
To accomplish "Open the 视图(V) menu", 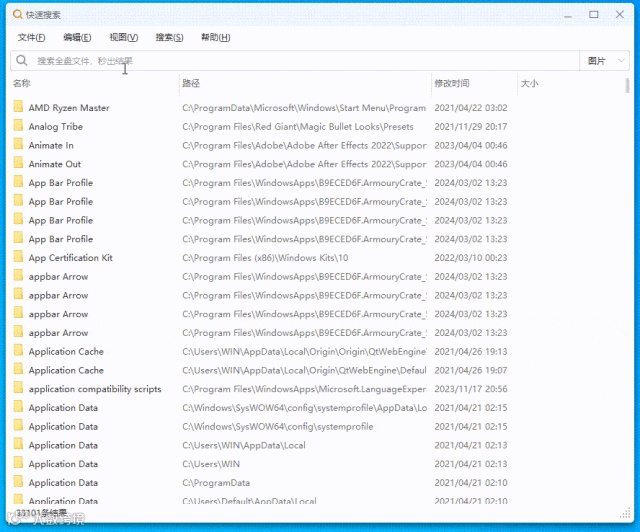I will click(x=124, y=38).
